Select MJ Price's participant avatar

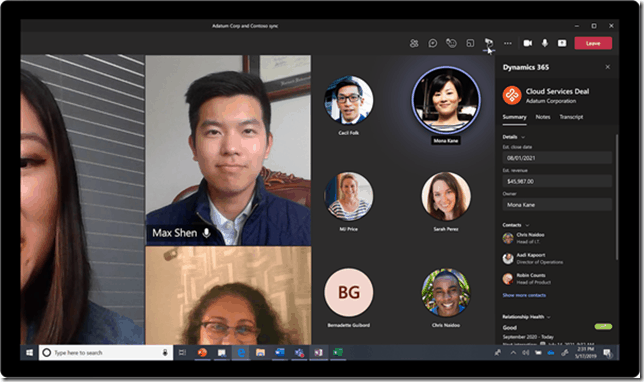349,196
